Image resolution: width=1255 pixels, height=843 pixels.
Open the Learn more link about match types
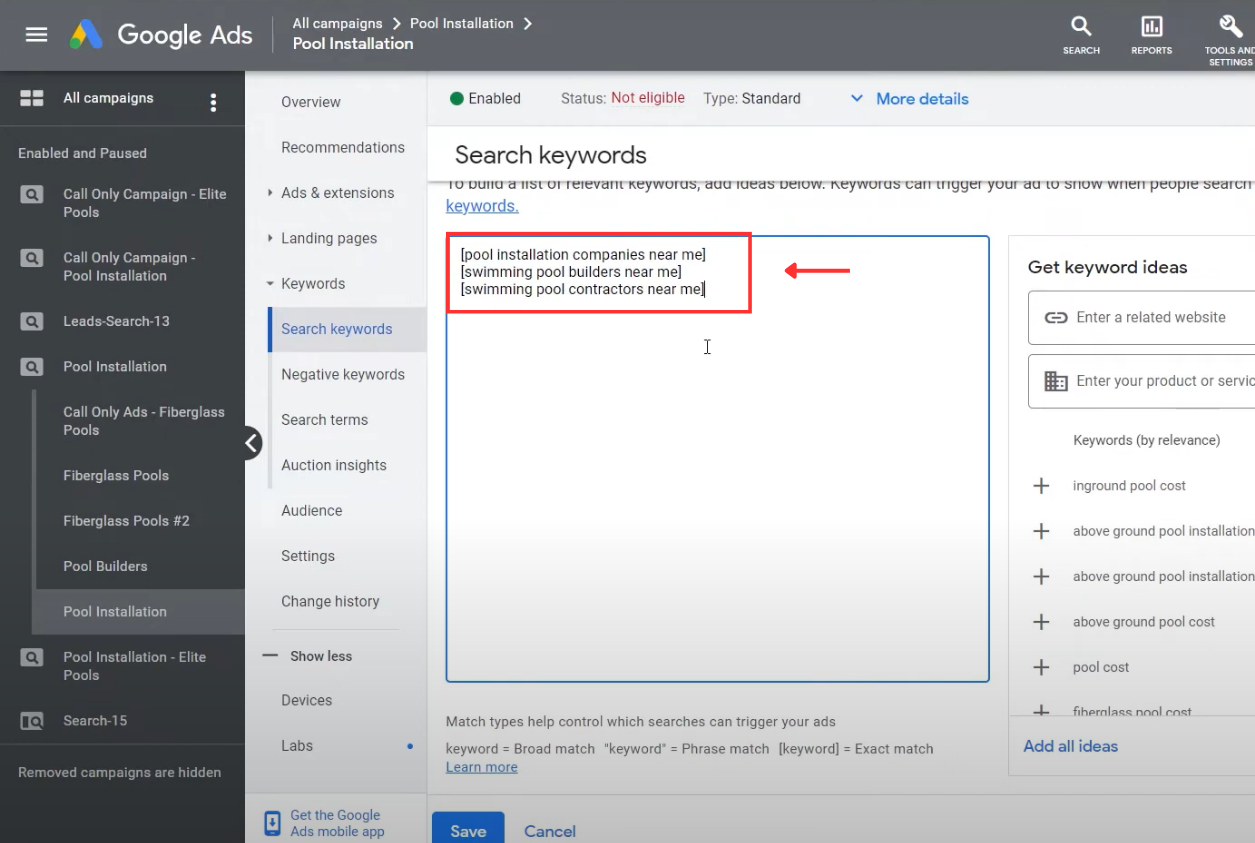[481, 767]
